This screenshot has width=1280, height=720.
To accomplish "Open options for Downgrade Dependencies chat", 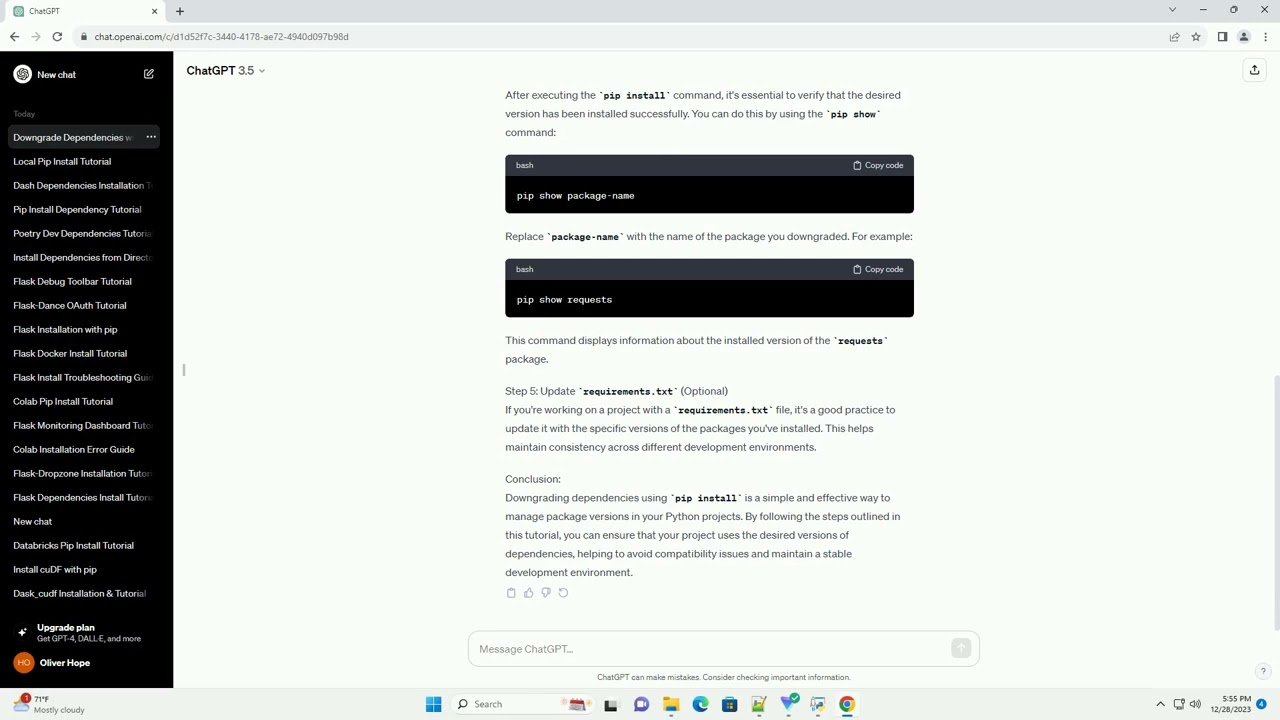I will [151, 137].
